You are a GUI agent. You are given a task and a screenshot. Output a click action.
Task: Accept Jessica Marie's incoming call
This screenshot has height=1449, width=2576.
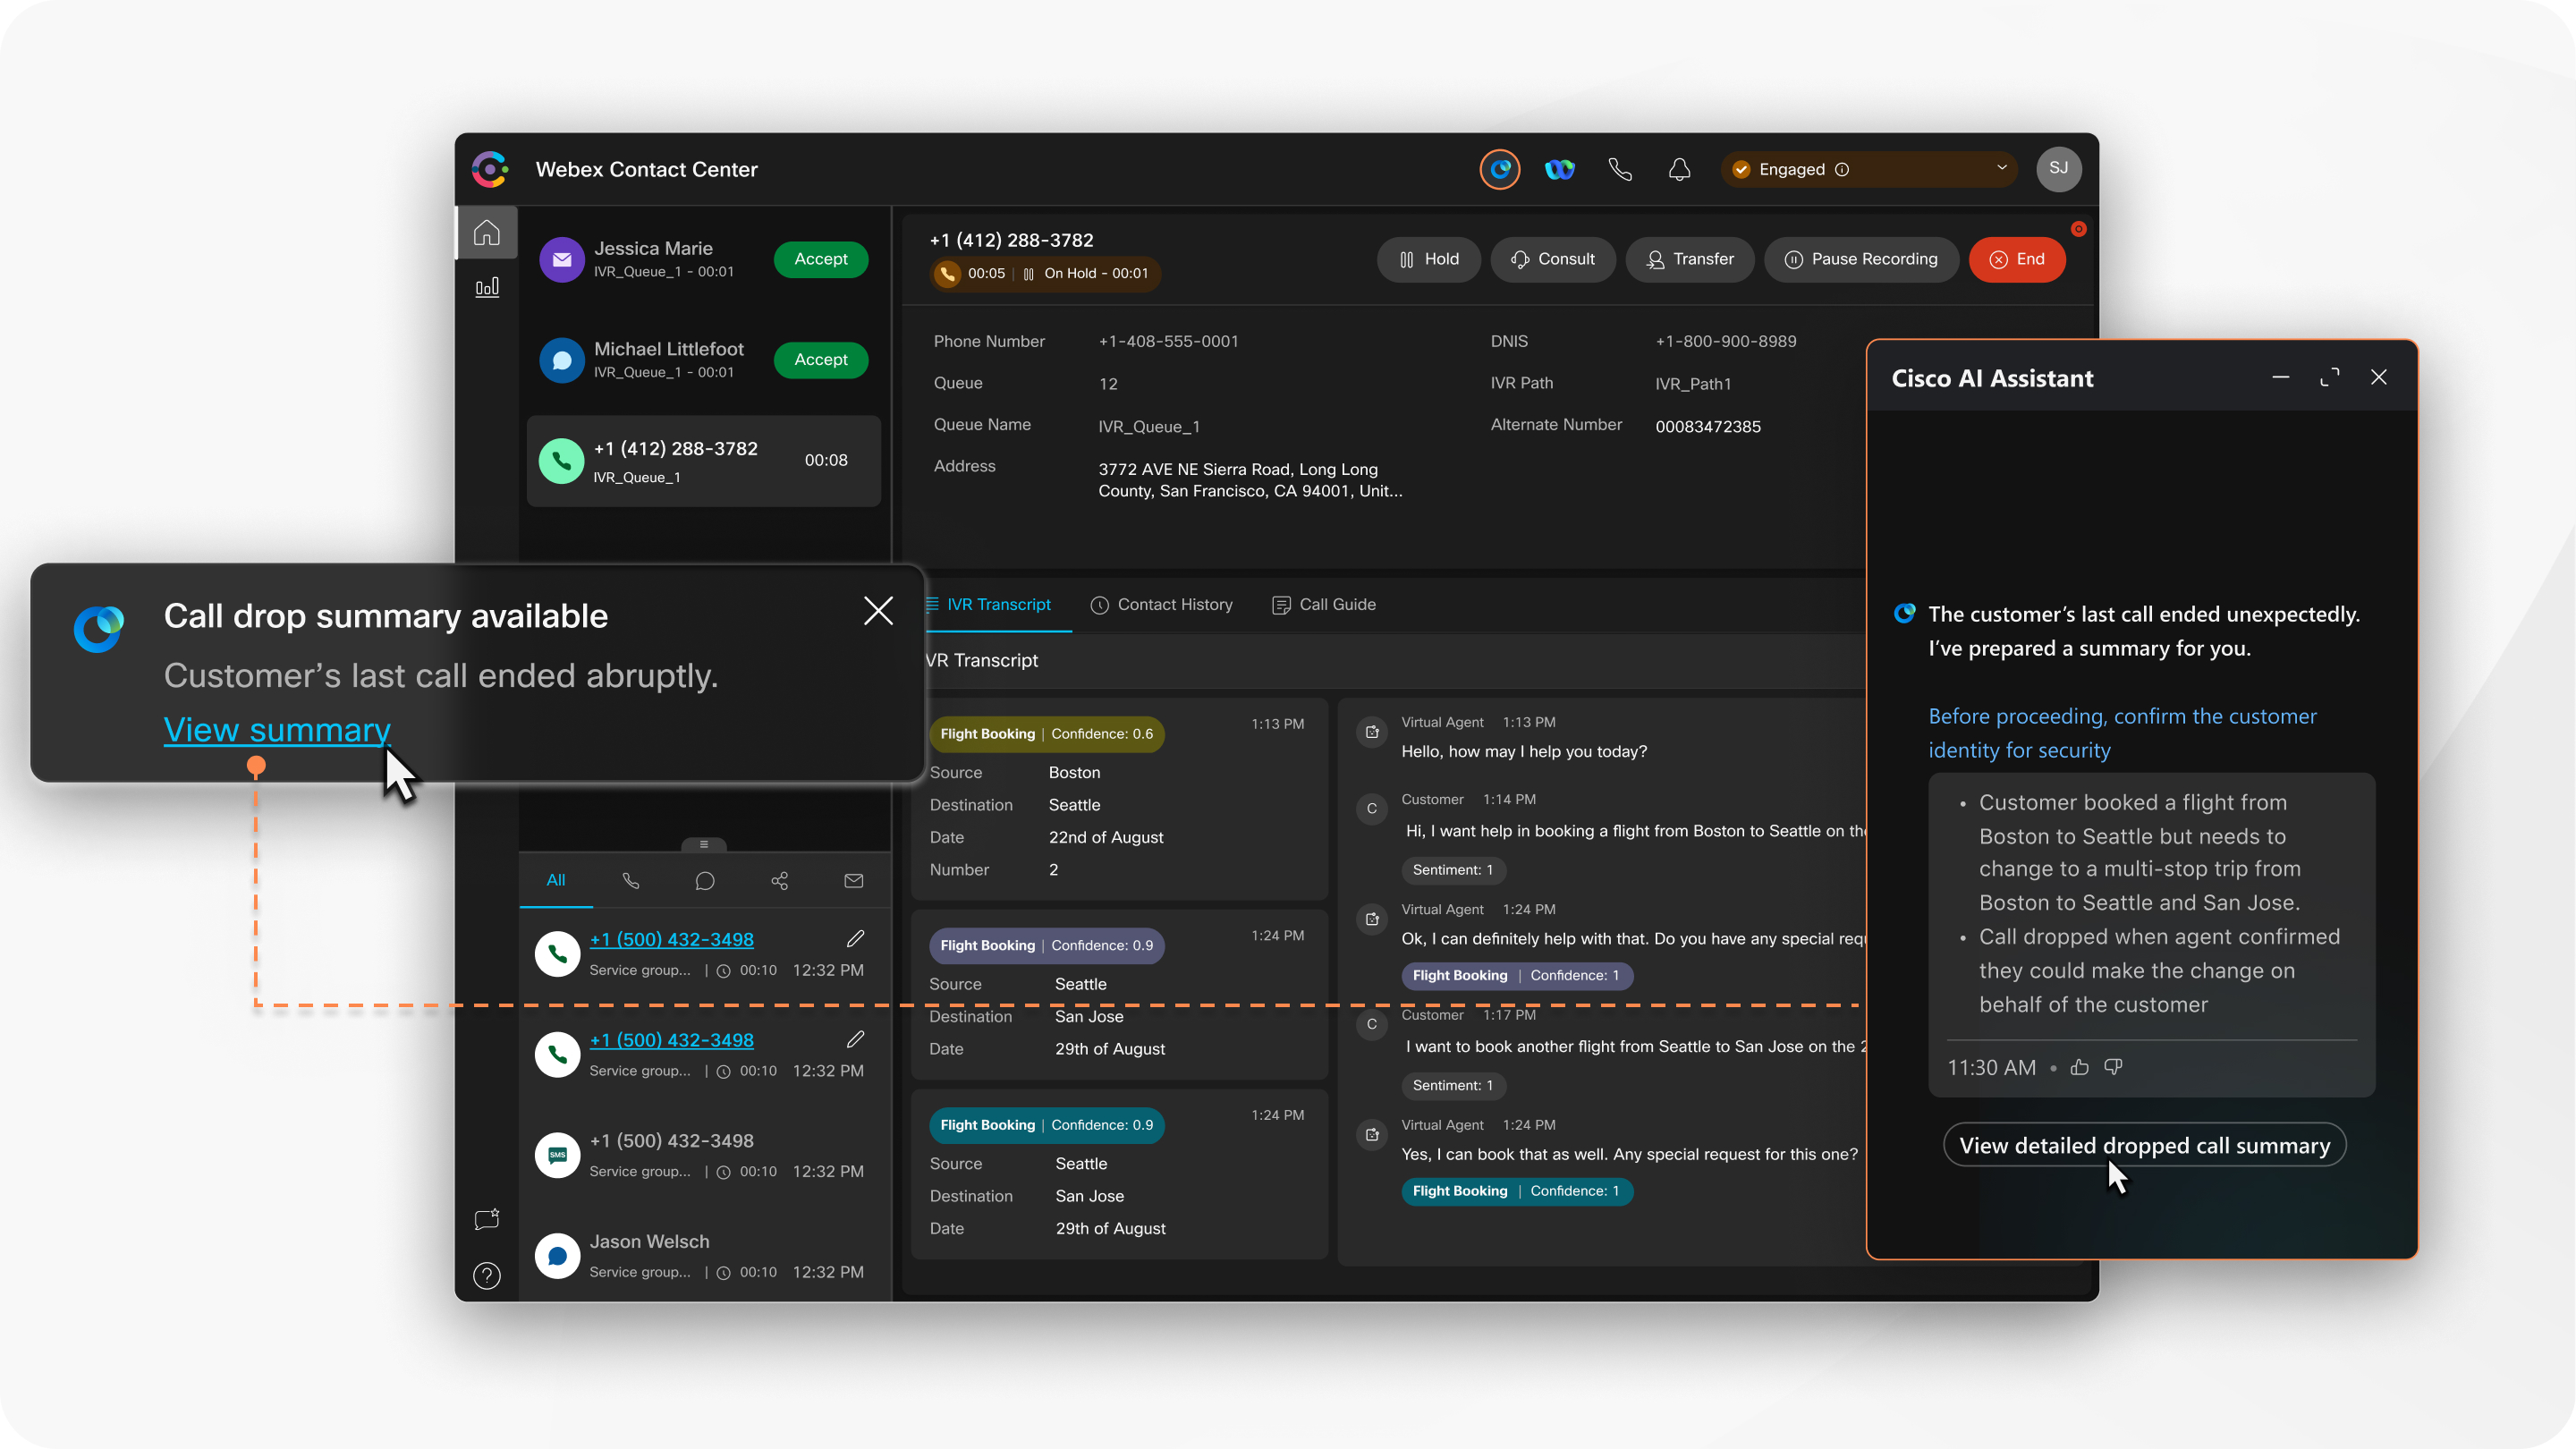pos(819,258)
